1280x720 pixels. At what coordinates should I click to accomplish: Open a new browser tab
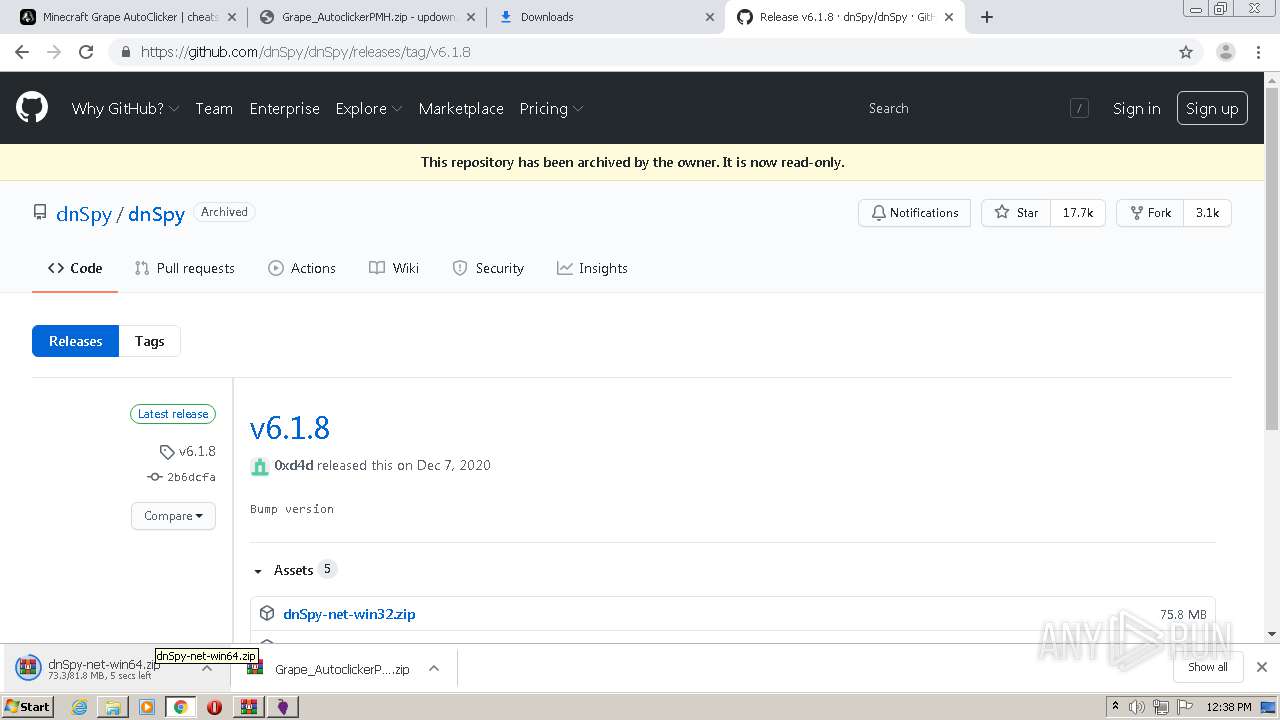[987, 17]
